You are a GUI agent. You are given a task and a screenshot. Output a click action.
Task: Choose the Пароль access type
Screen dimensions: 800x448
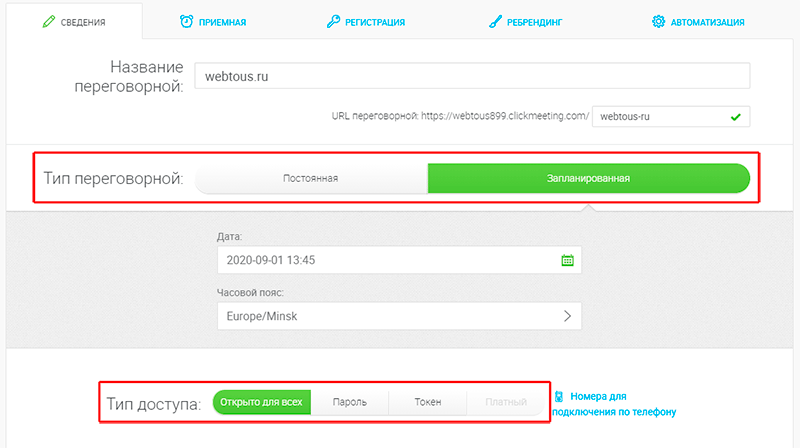[x=349, y=402]
